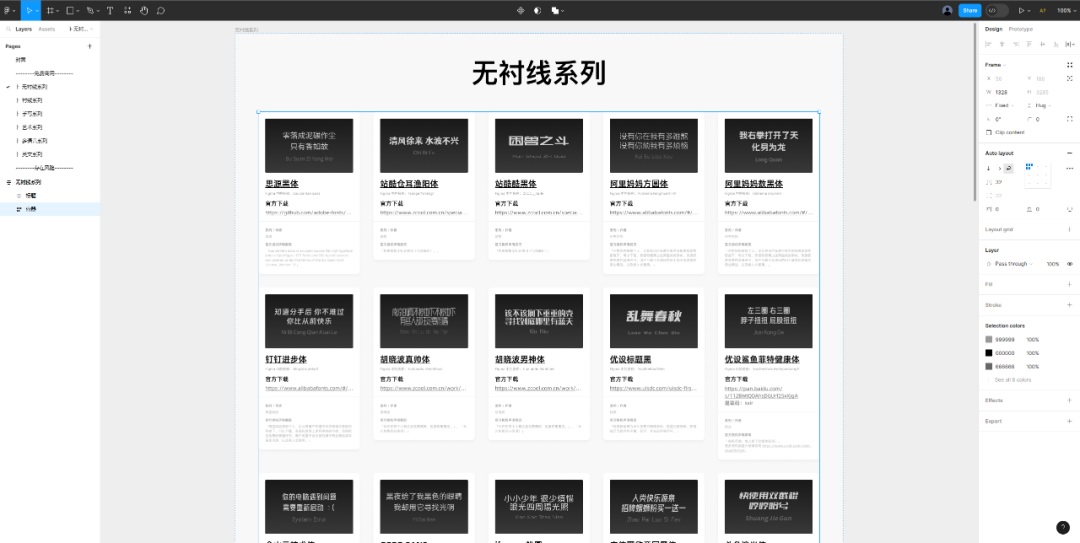The image size is (1080, 543).
Task: Add a Fill with plus button
Action: point(1070,284)
